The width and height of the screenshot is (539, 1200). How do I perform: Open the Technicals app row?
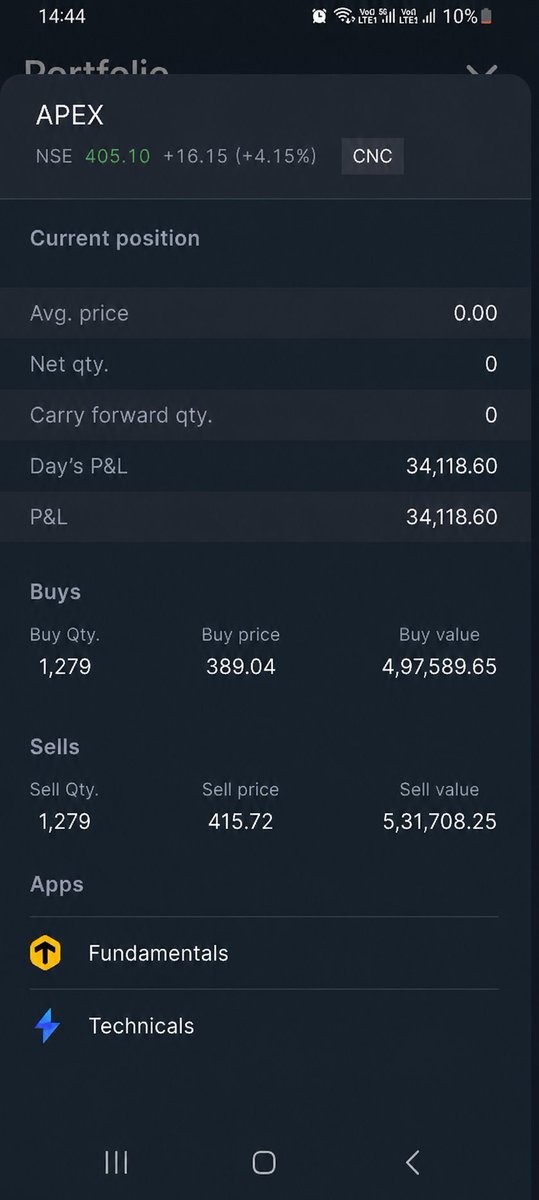pyautogui.click(x=264, y=1026)
